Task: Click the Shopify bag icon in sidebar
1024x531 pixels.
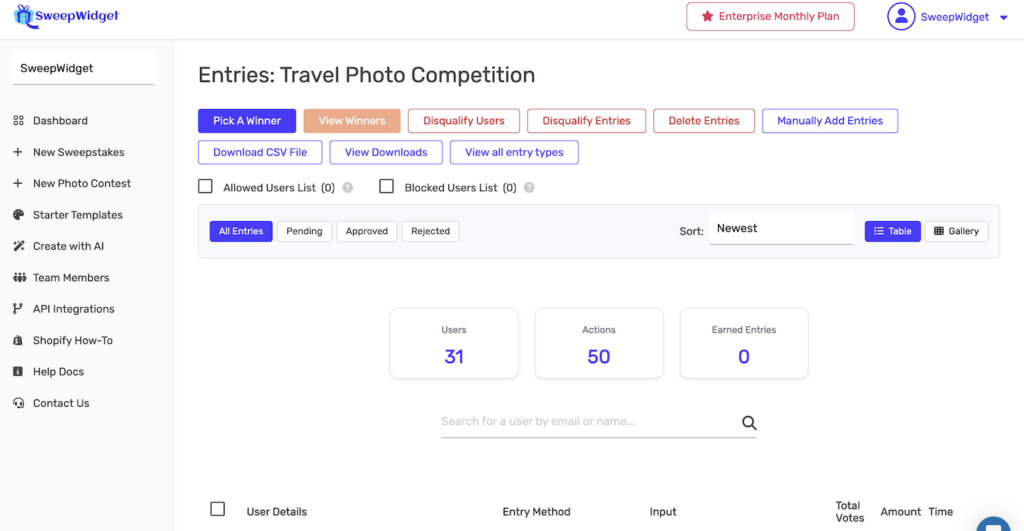Action: click(18, 341)
